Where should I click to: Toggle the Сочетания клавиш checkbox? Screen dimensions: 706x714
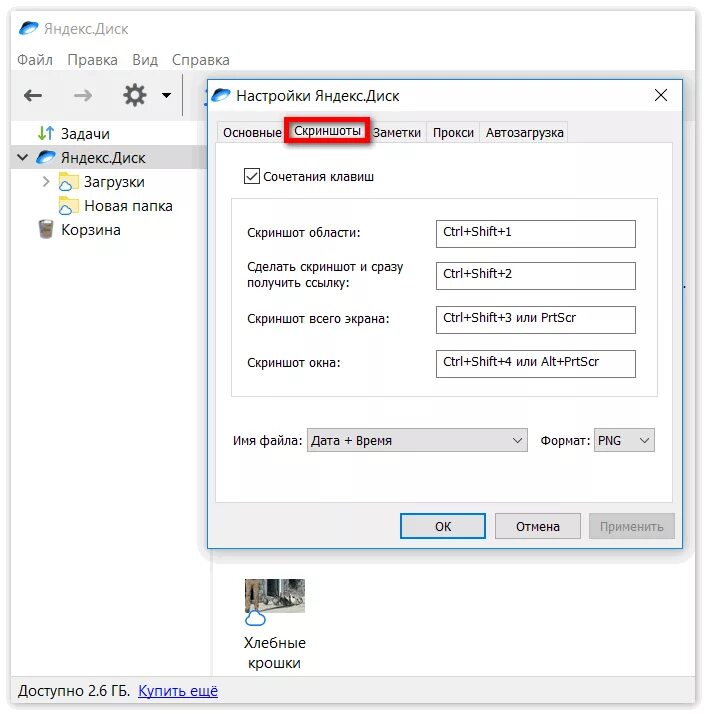[252, 176]
